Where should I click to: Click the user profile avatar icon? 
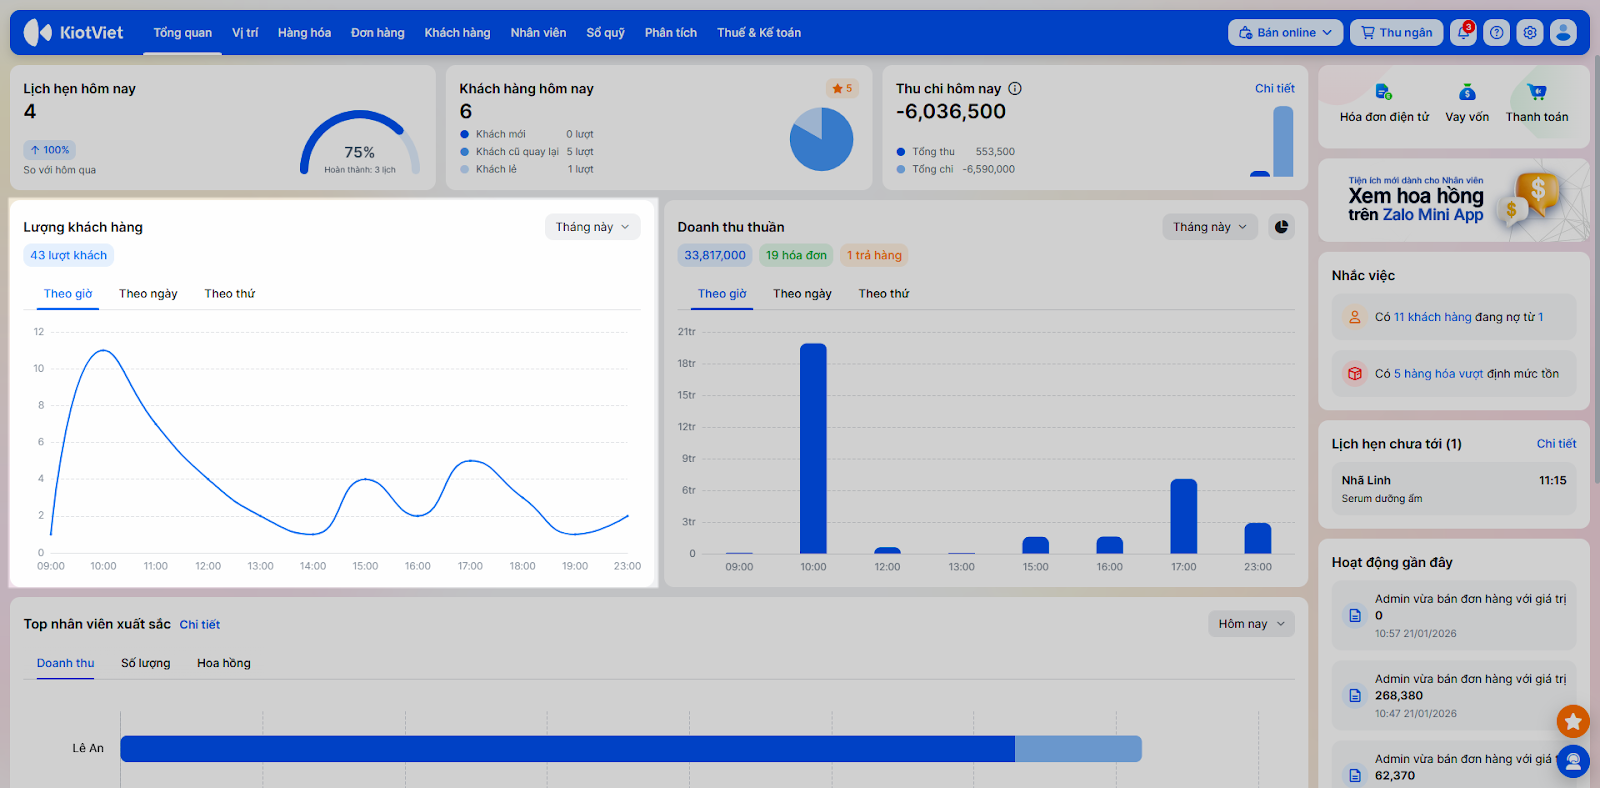click(1563, 33)
